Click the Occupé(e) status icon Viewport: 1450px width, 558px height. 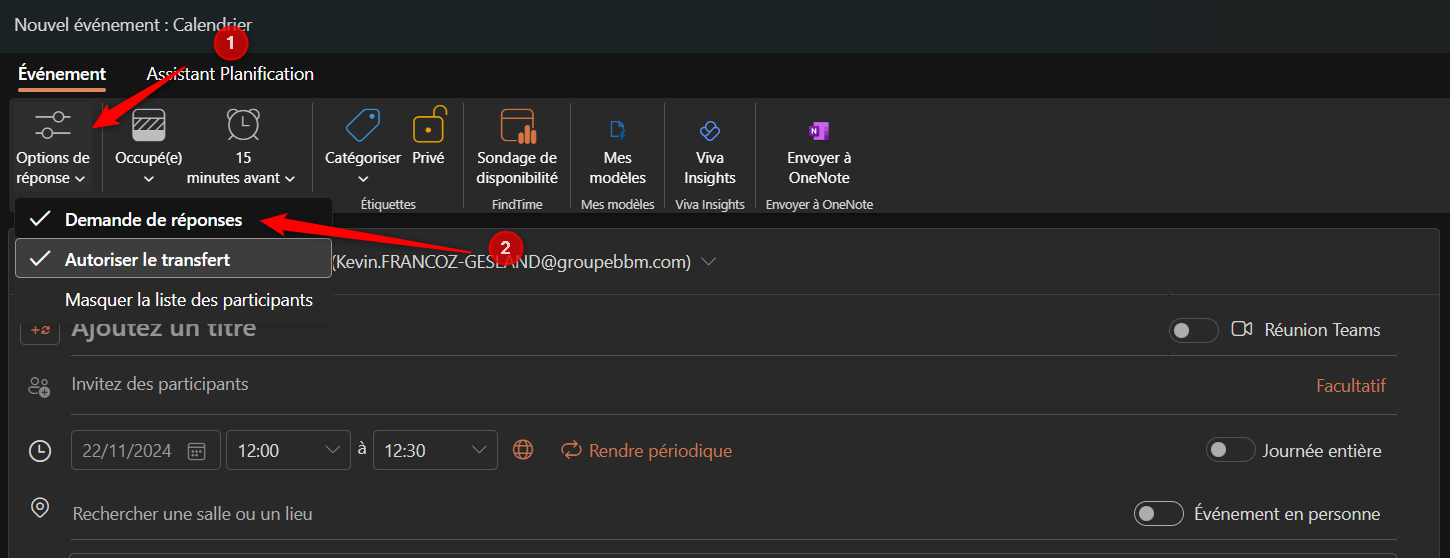[148, 126]
